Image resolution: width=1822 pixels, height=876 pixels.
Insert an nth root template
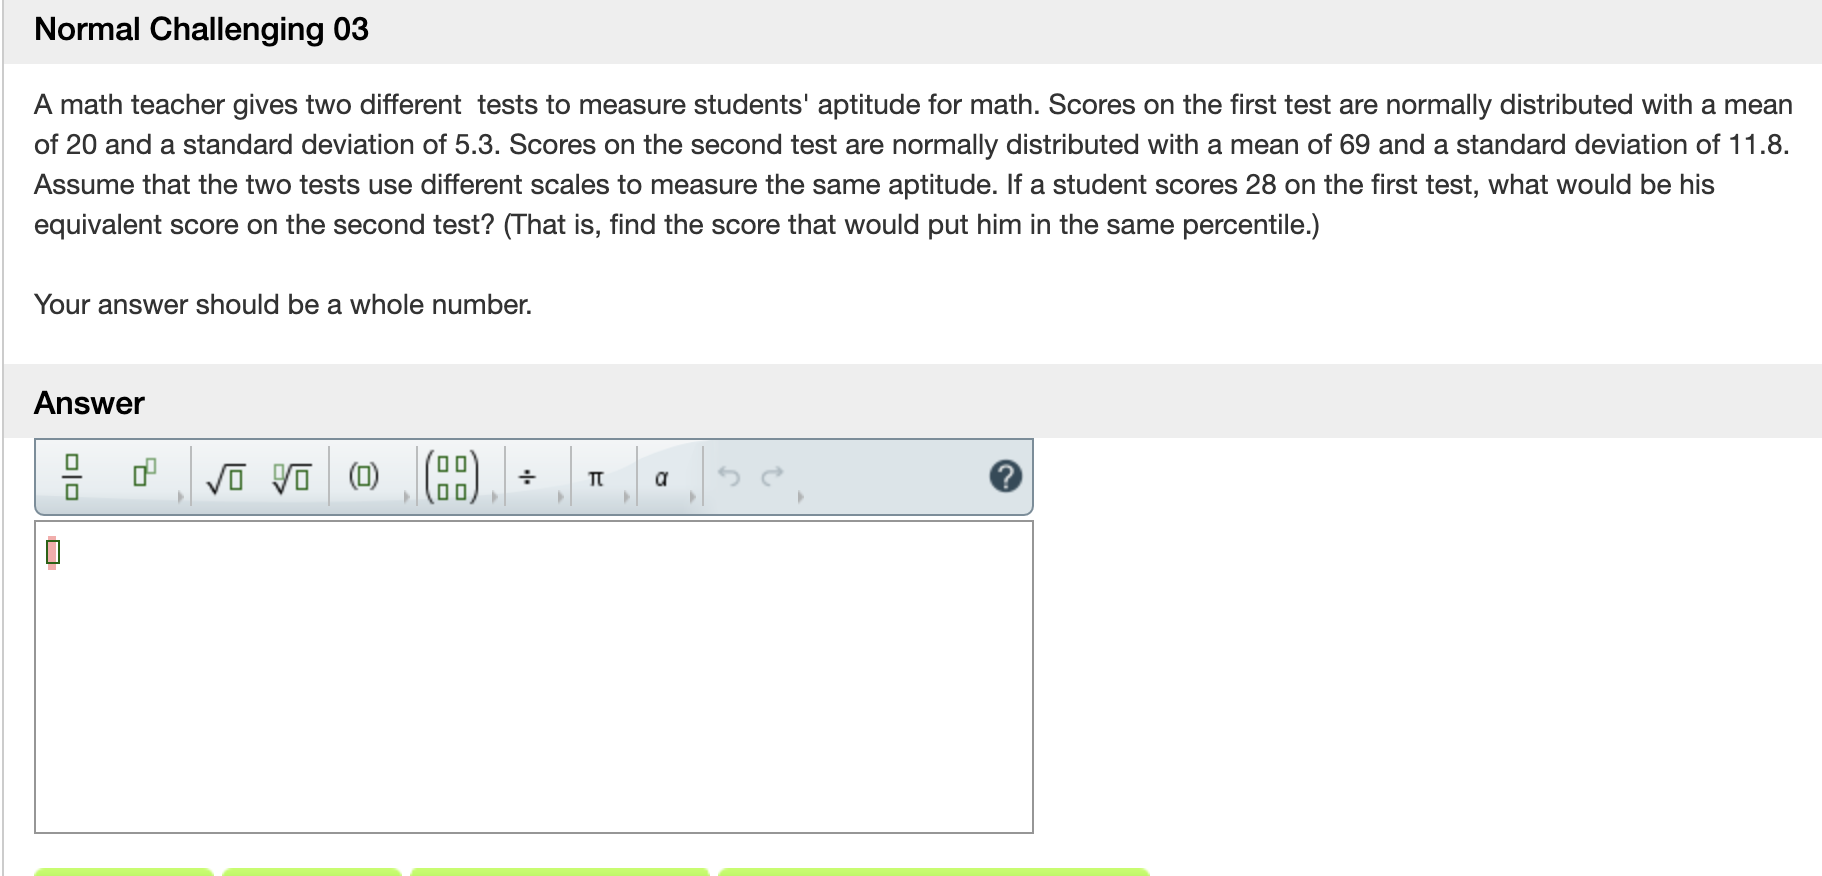pyautogui.click(x=291, y=477)
